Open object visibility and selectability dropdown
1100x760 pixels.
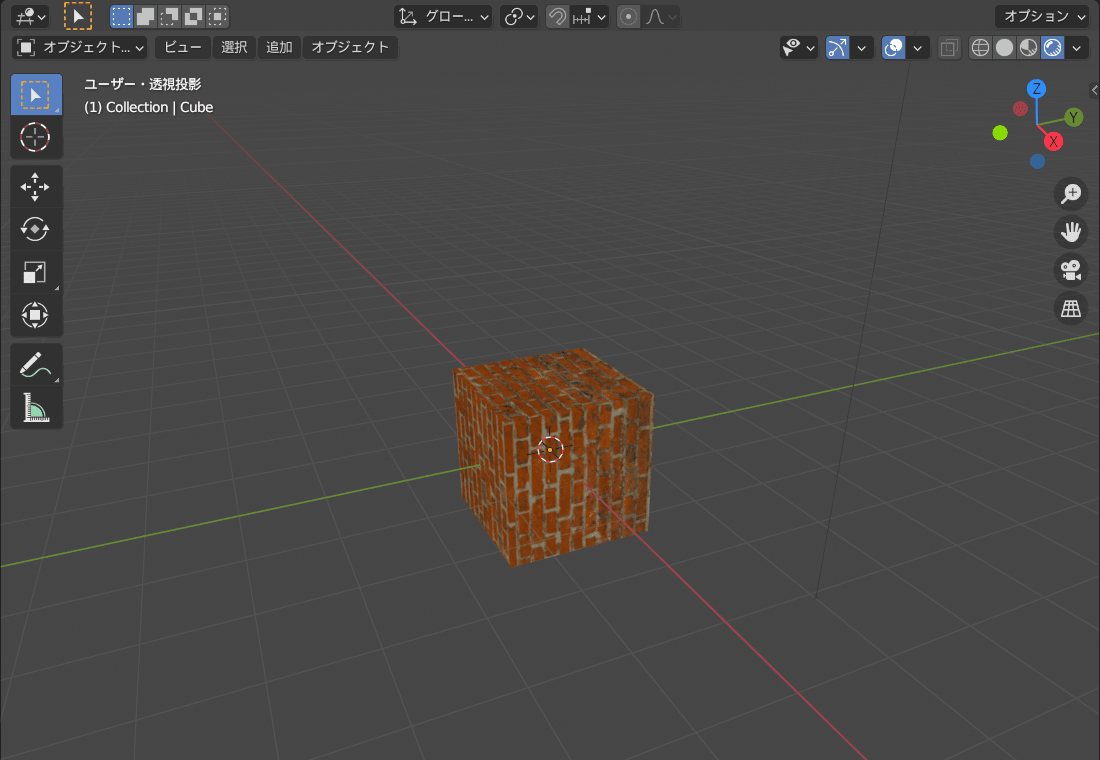[x=799, y=48]
